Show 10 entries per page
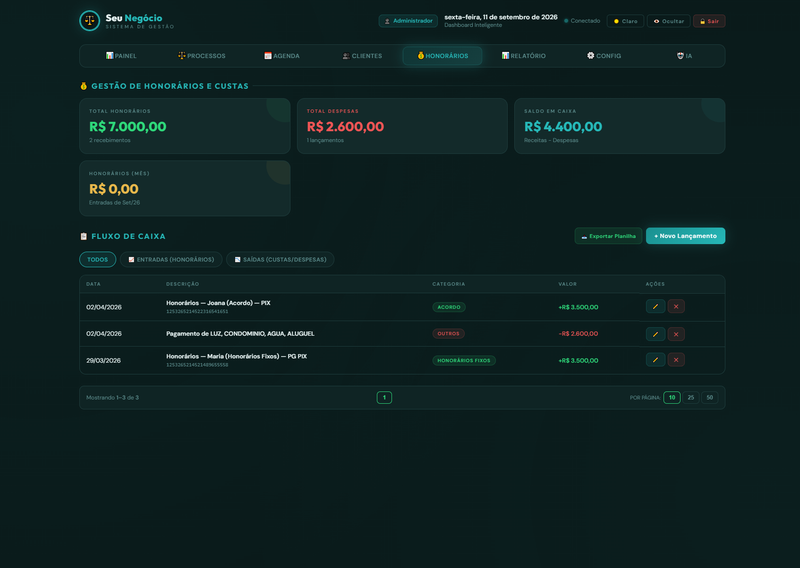This screenshot has height=568, width=800. click(x=671, y=398)
